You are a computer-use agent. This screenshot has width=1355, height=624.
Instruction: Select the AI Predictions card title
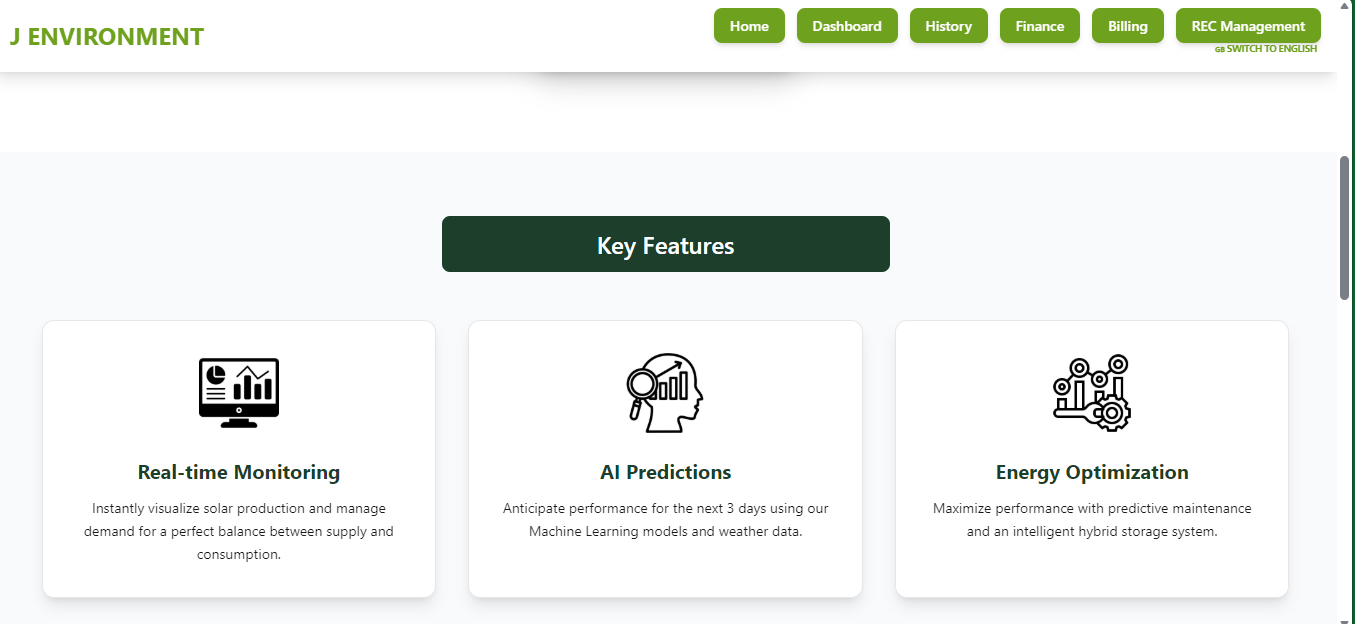pos(665,472)
